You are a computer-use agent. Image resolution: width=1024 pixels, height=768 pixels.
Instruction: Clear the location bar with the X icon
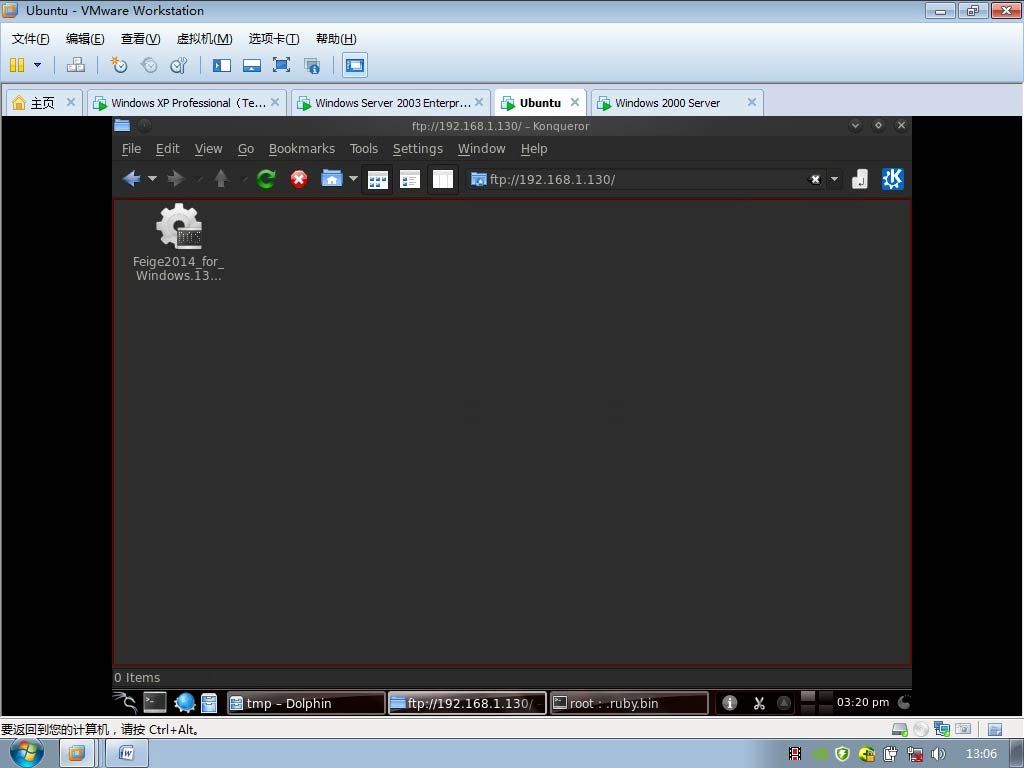tap(815, 179)
